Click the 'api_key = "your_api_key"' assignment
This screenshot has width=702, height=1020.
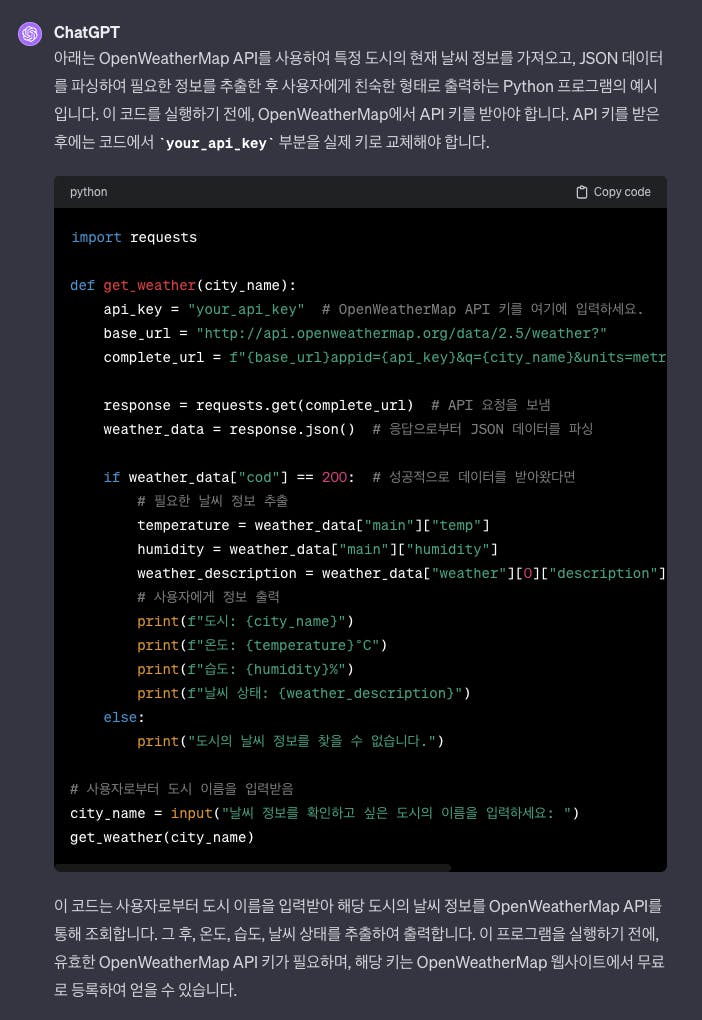click(x=204, y=309)
